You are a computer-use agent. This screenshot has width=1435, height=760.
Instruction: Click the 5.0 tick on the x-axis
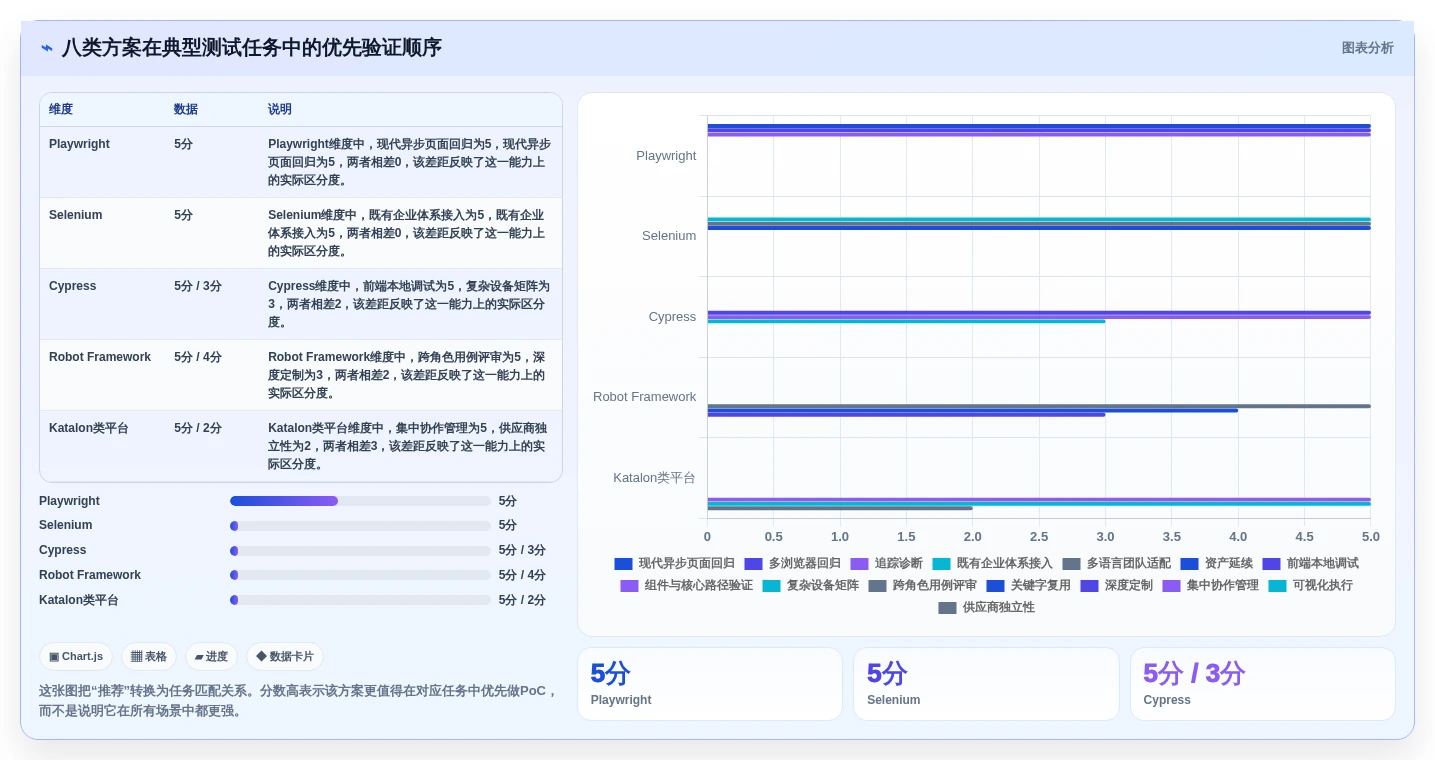(x=1370, y=537)
